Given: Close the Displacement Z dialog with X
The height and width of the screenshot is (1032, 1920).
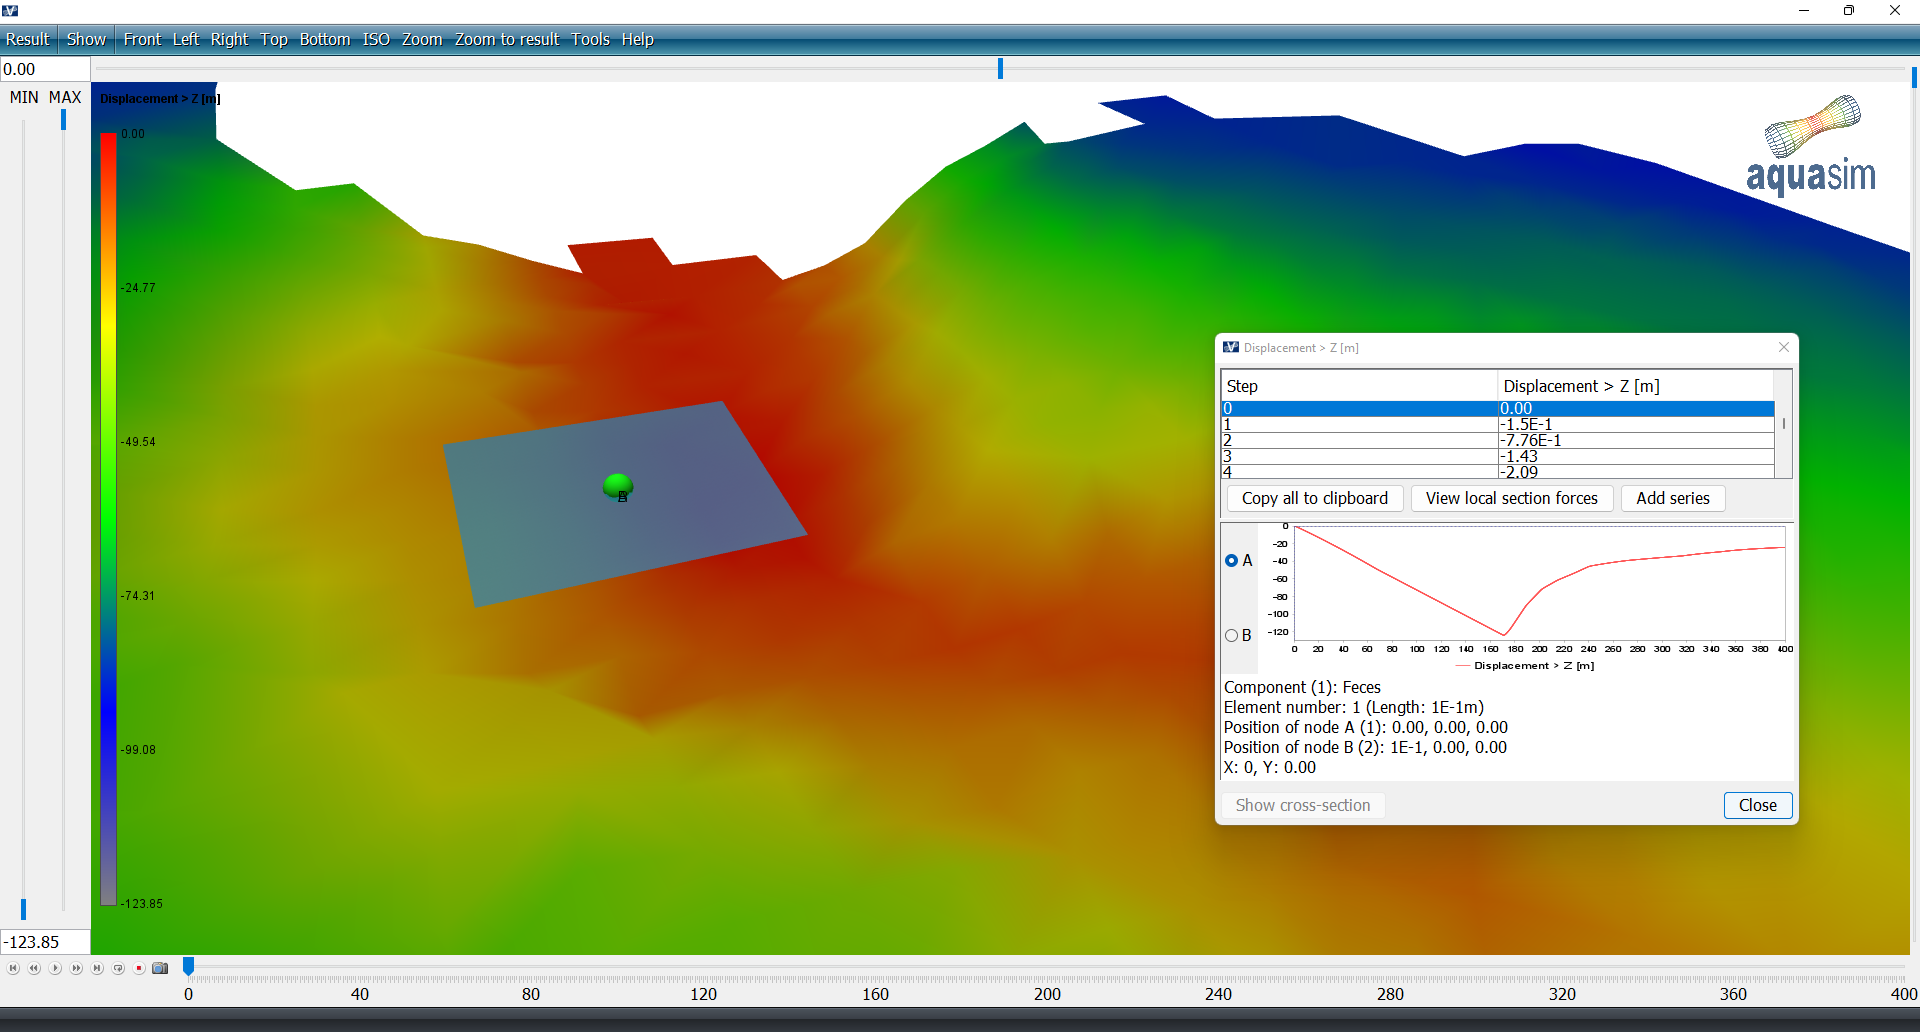Looking at the screenshot, I should click(x=1783, y=347).
